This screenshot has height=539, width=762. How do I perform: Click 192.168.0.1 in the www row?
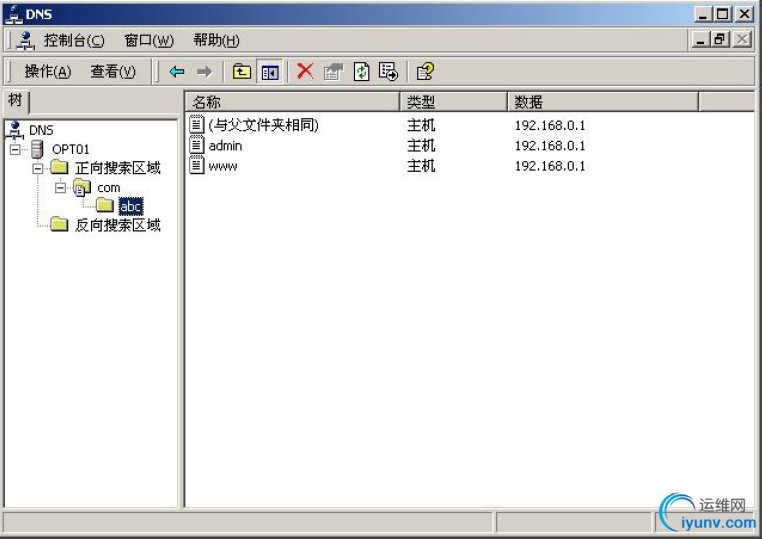(550, 166)
